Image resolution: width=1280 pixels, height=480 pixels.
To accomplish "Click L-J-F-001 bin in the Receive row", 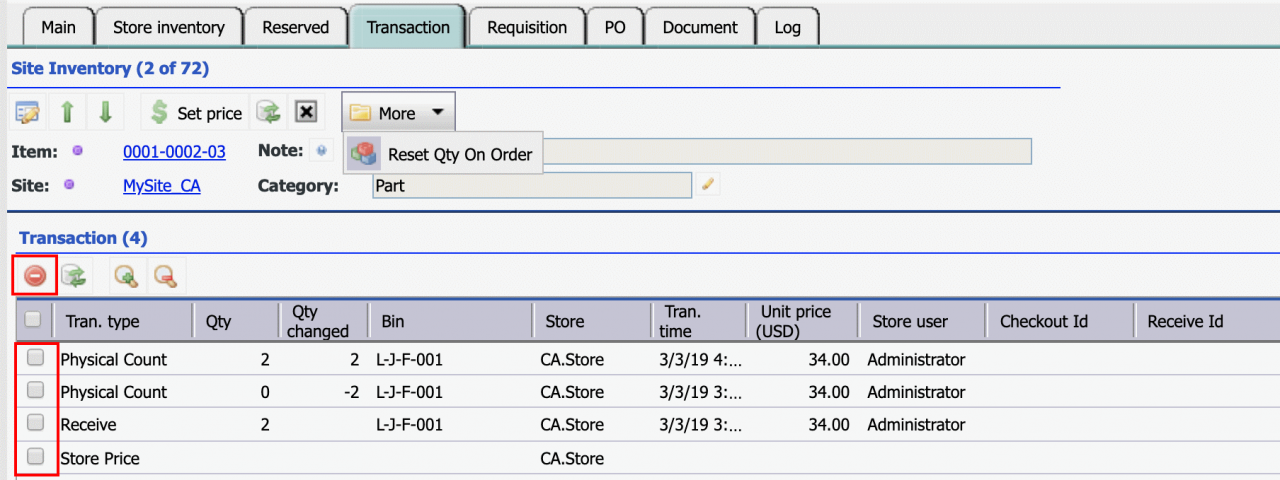I will pyautogui.click(x=409, y=425).
